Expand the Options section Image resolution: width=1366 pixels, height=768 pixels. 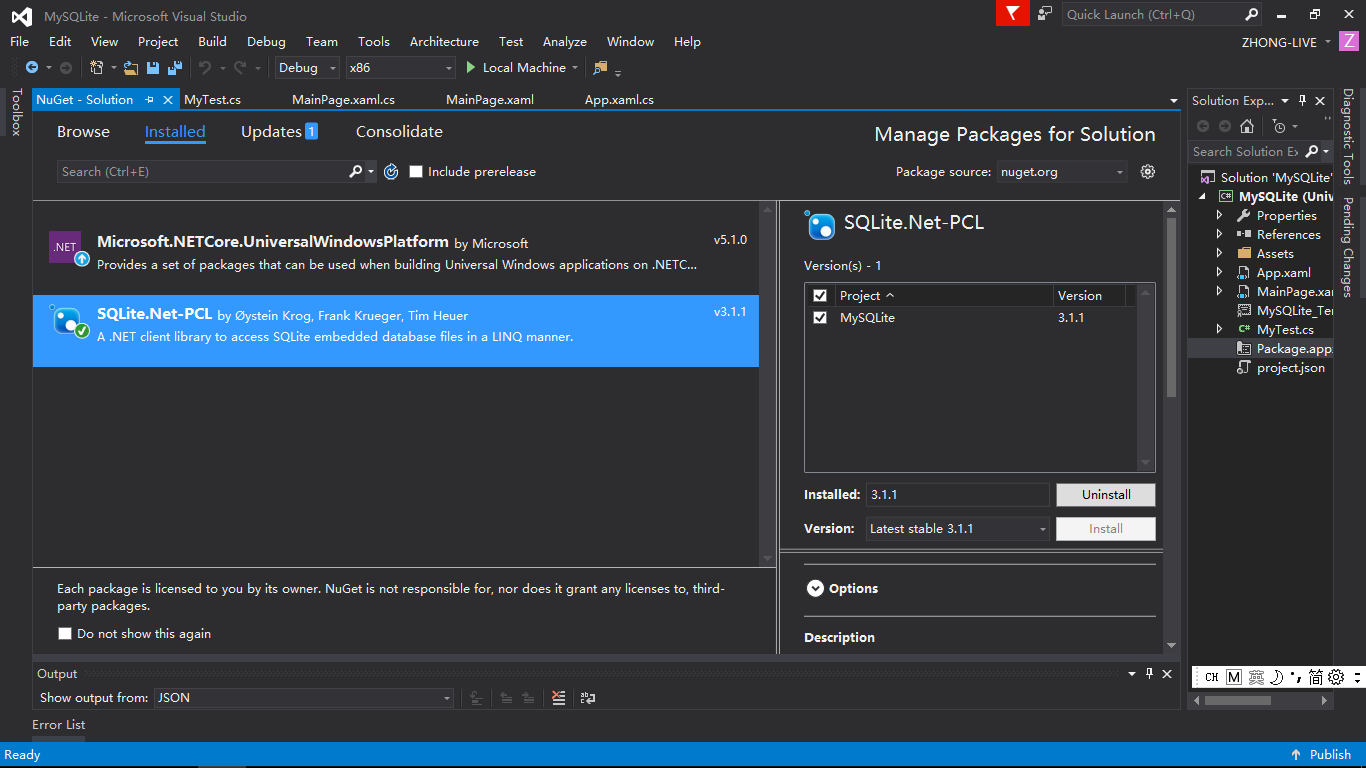pyautogui.click(x=815, y=589)
